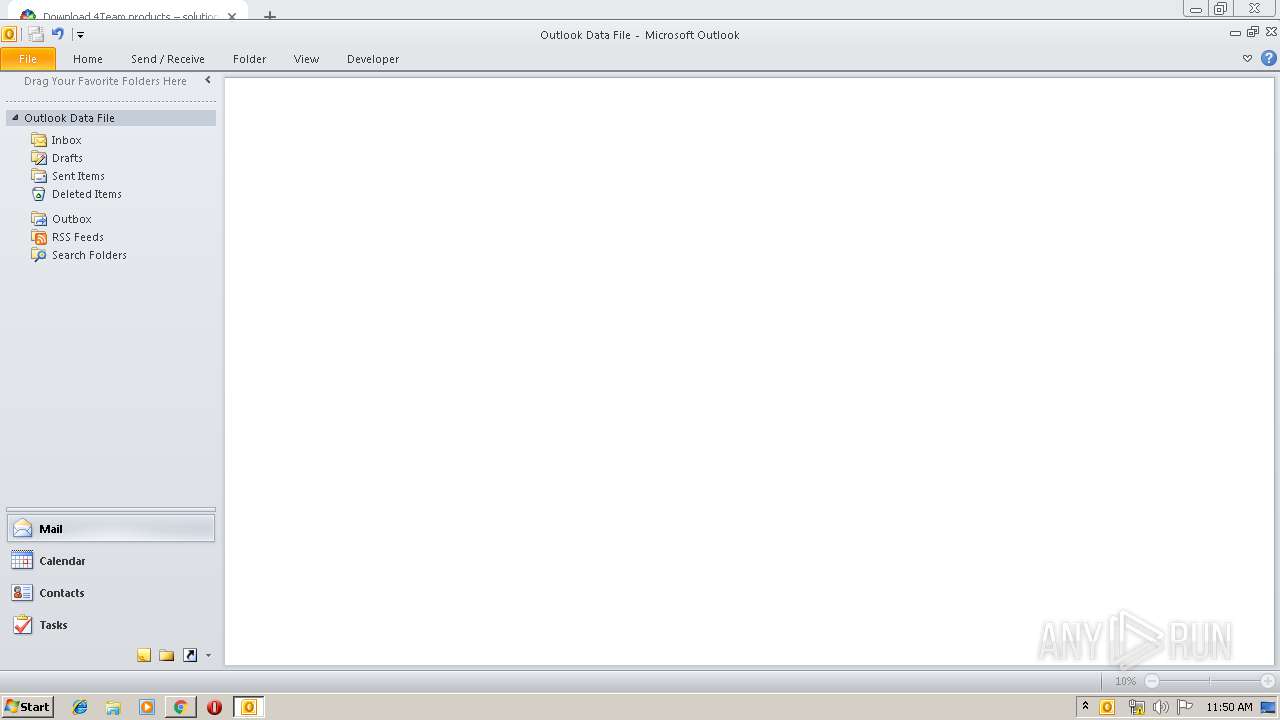Open Windows Media Player from taskbar

pyautogui.click(x=147, y=707)
